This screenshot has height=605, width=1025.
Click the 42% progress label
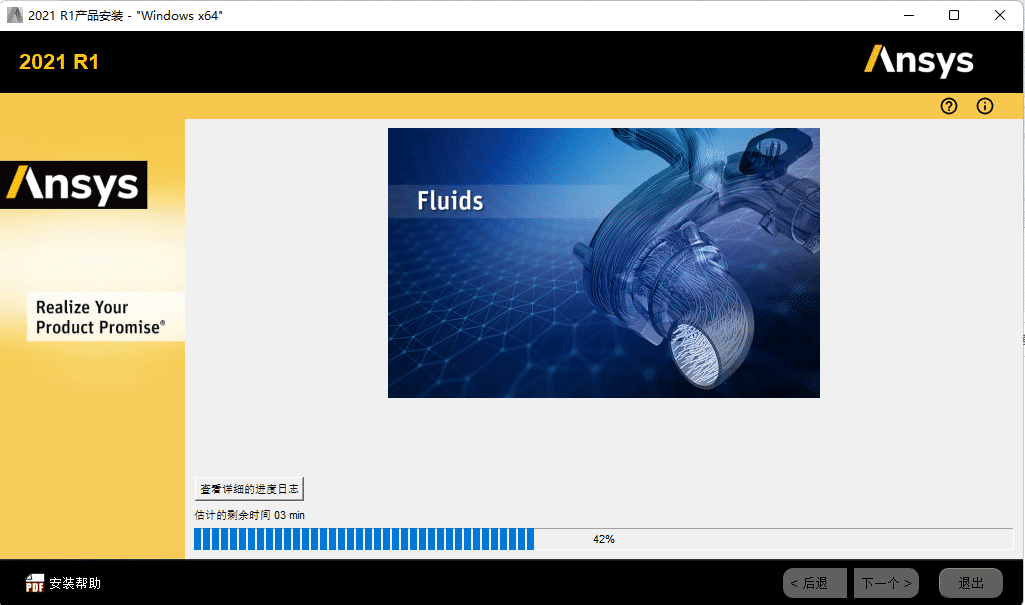pyautogui.click(x=603, y=539)
